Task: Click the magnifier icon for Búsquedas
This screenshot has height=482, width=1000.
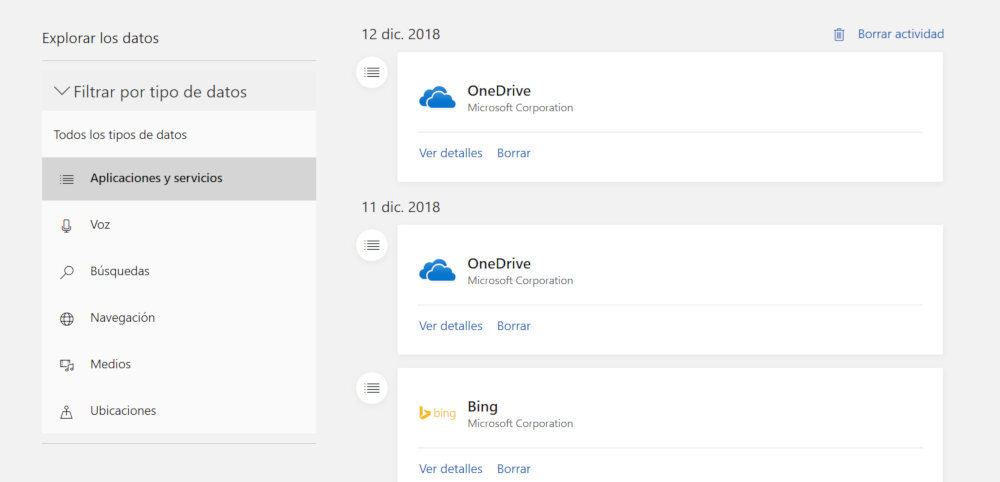Action: pos(67,272)
